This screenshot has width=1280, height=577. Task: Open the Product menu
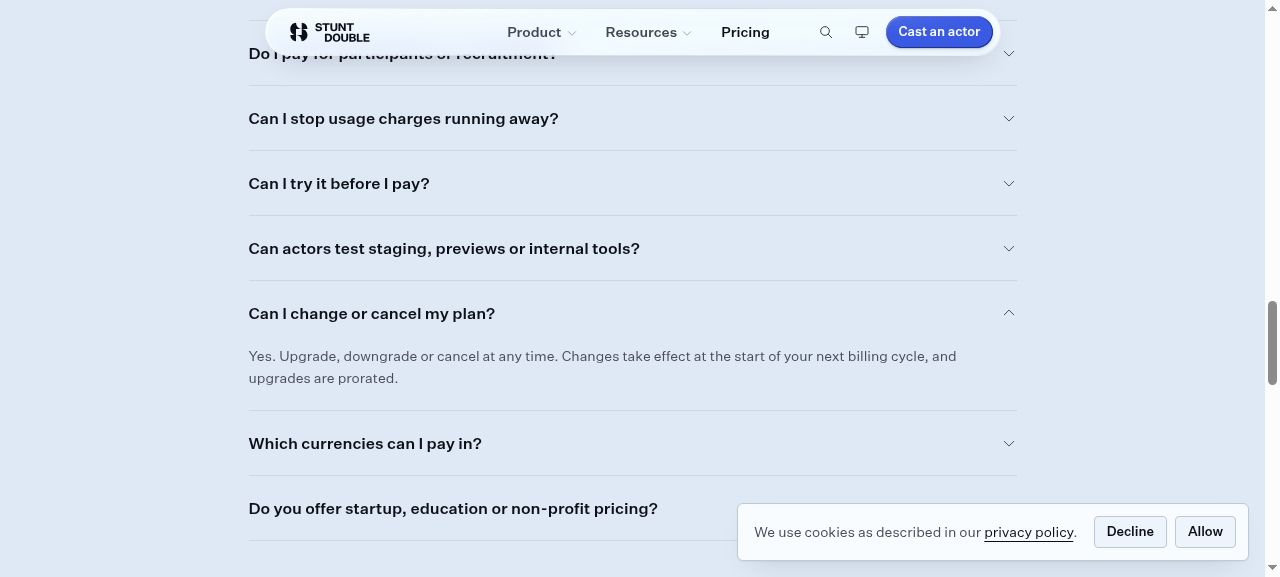[x=541, y=32]
